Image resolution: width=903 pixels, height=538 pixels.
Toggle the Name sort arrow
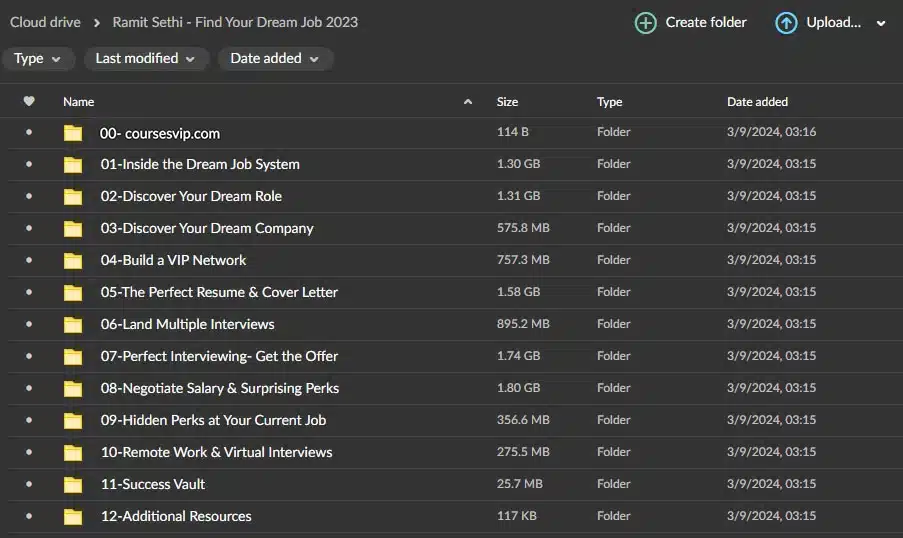click(468, 102)
